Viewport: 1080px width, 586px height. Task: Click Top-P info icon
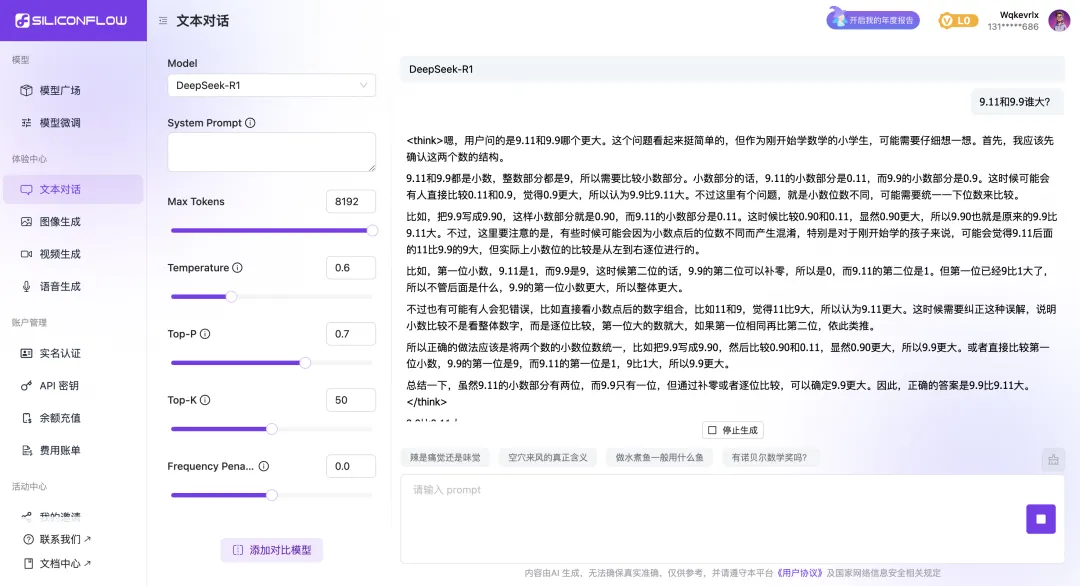[205, 334]
